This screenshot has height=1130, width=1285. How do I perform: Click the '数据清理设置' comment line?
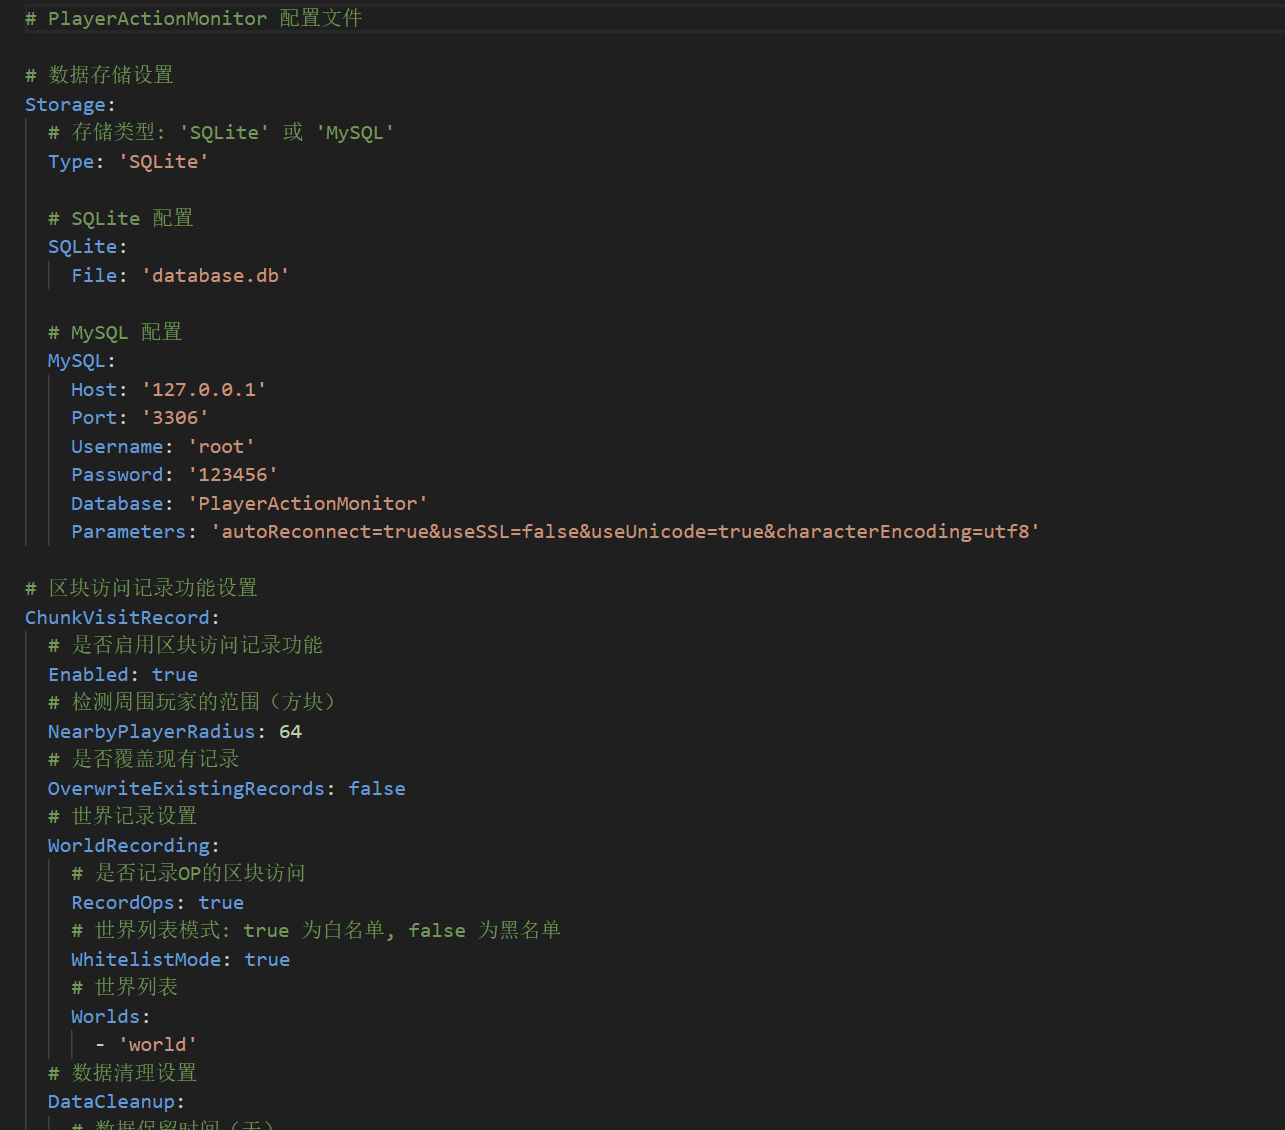(122, 1073)
